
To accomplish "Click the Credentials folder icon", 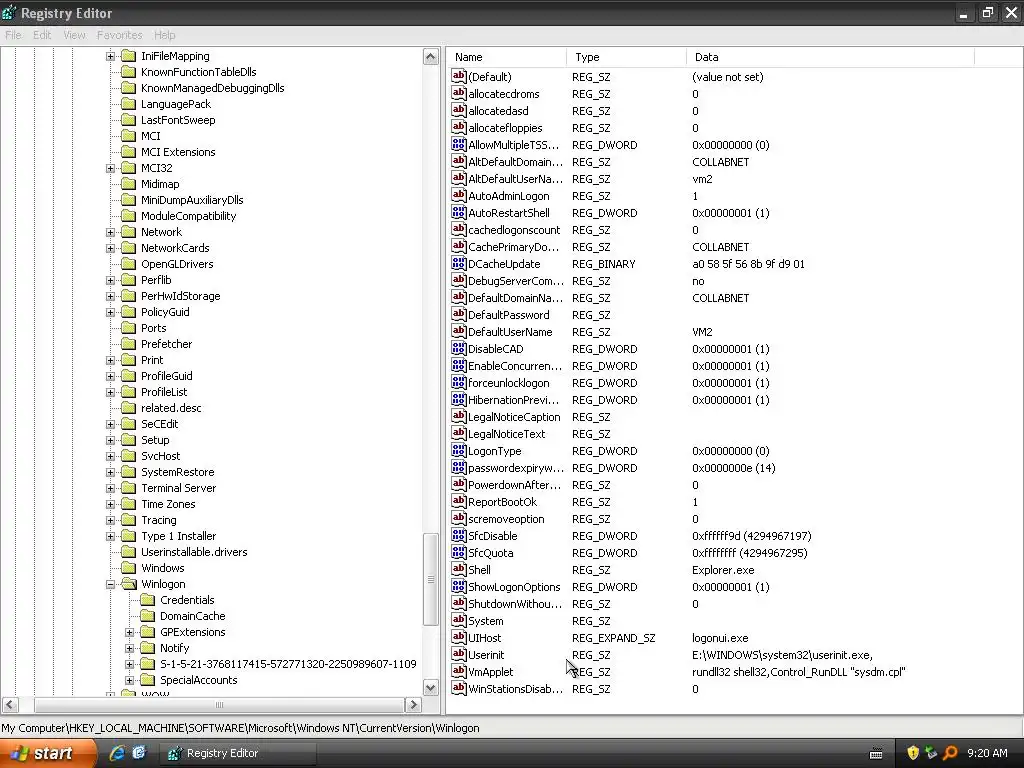I will [x=148, y=600].
